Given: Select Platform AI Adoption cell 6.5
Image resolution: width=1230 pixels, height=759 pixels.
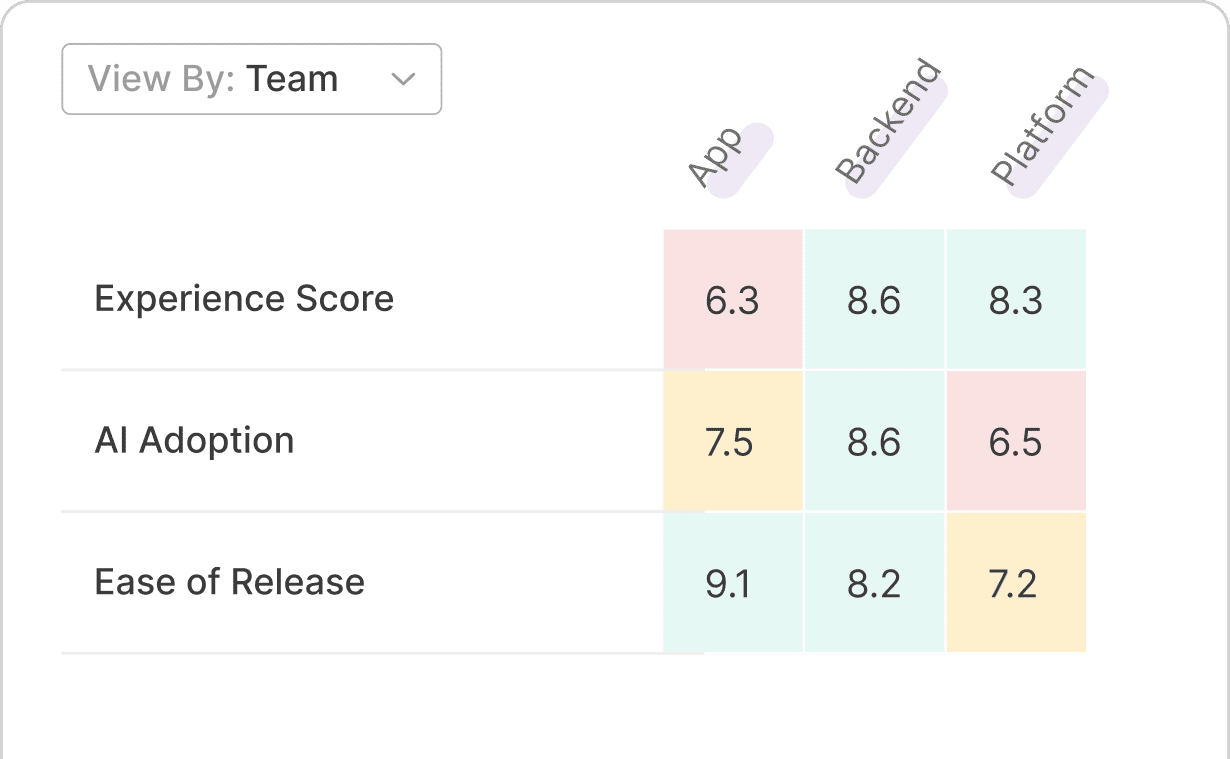Looking at the screenshot, I should pyautogui.click(x=1016, y=441).
